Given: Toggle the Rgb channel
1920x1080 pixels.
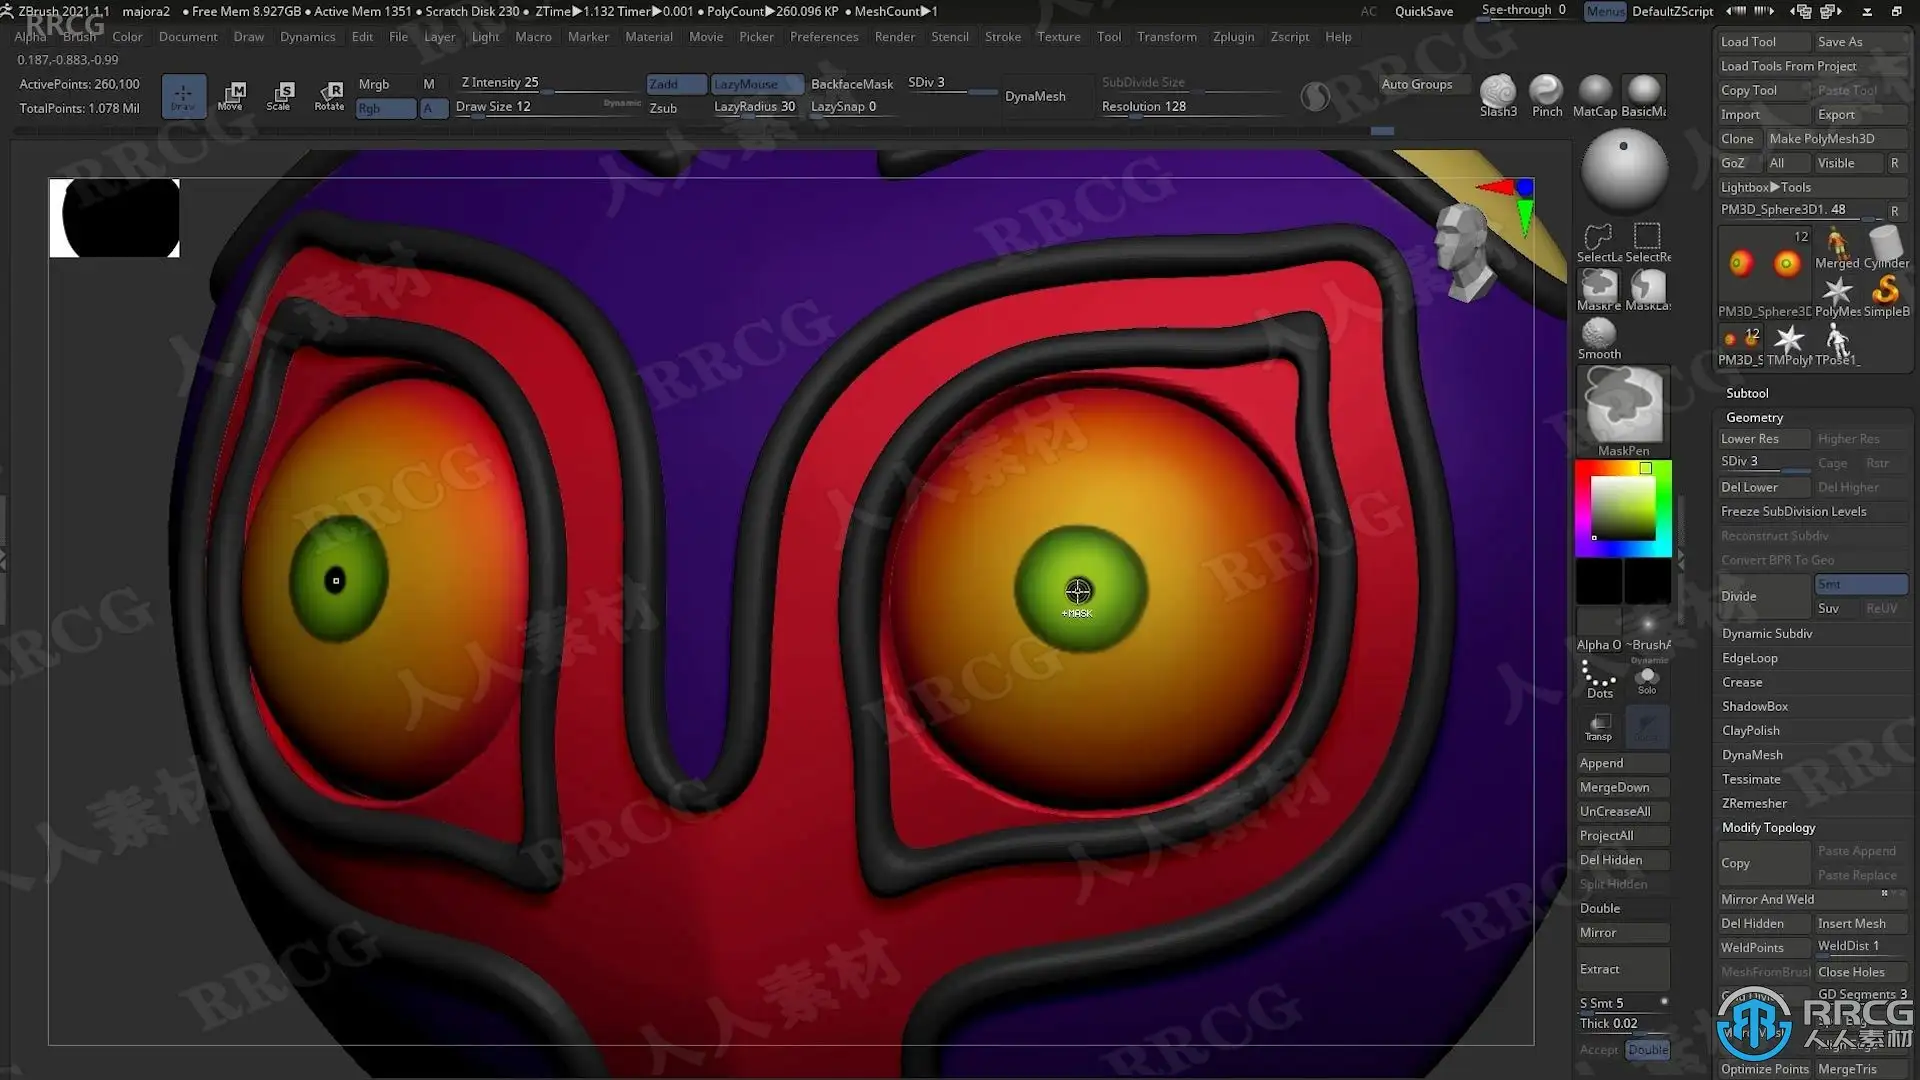Looking at the screenshot, I should point(385,108).
